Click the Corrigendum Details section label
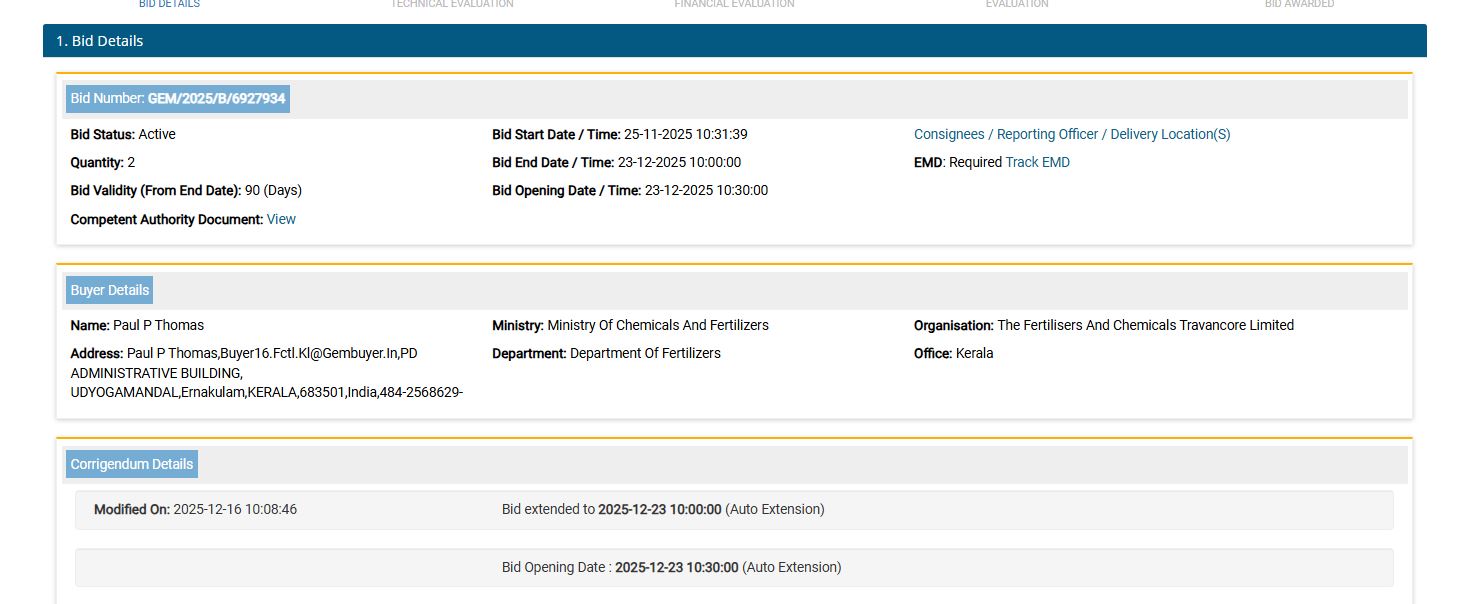Image resolution: width=1473 pixels, height=604 pixels. click(x=131, y=464)
